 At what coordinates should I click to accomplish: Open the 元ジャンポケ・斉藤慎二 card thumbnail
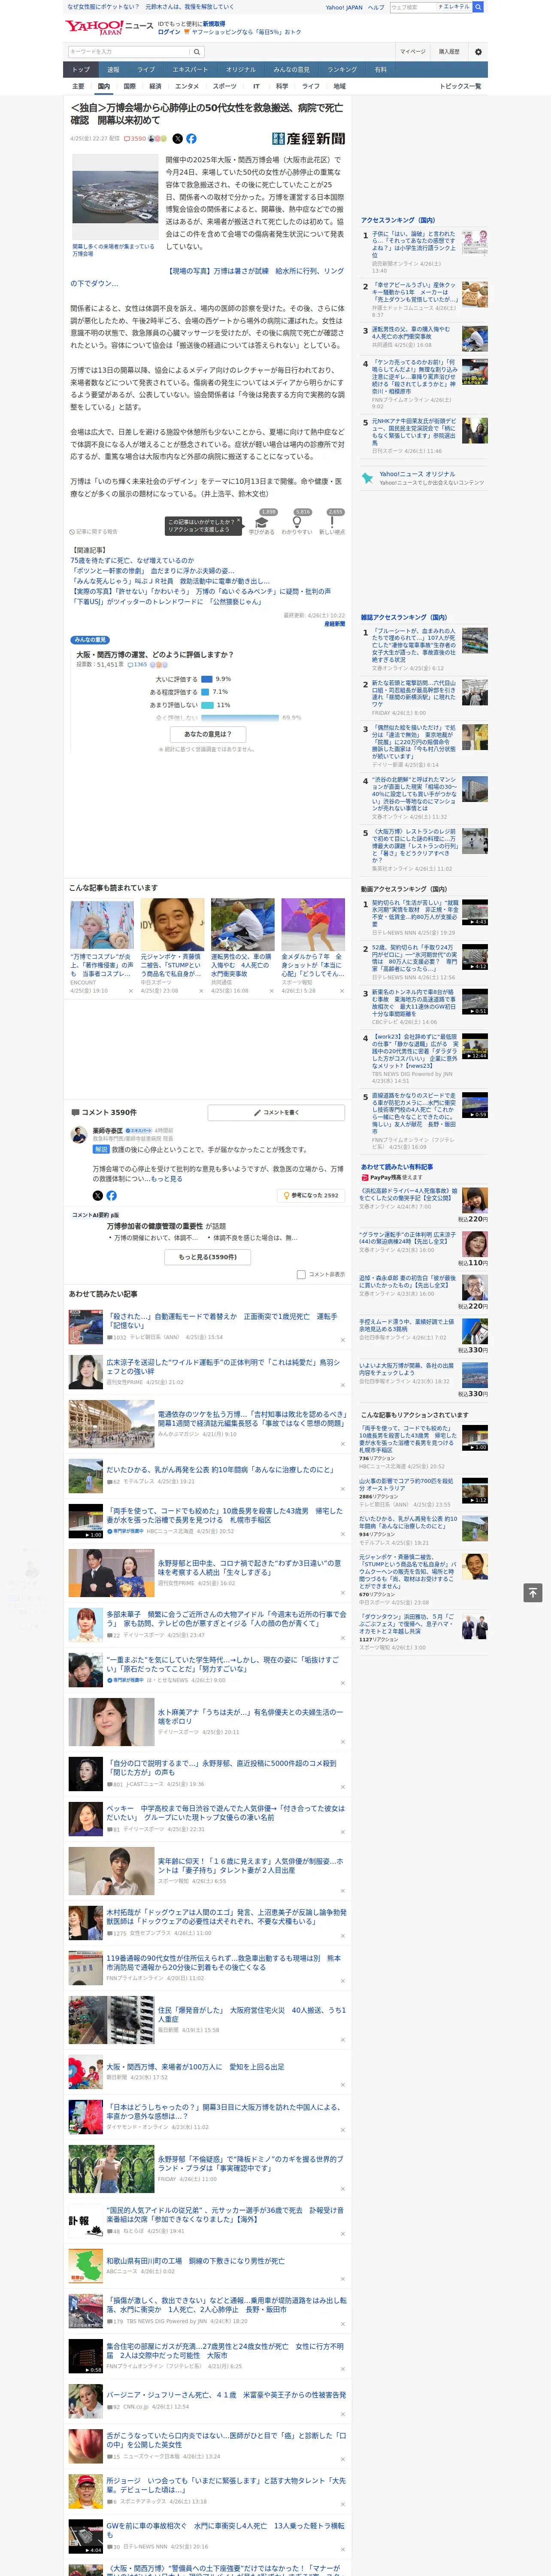tap(172, 925)
